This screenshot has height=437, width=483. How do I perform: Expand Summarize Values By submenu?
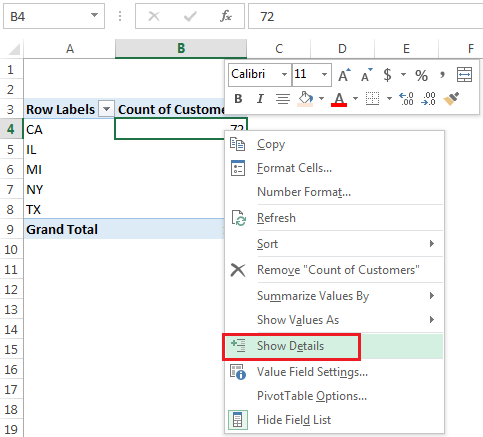334,296
